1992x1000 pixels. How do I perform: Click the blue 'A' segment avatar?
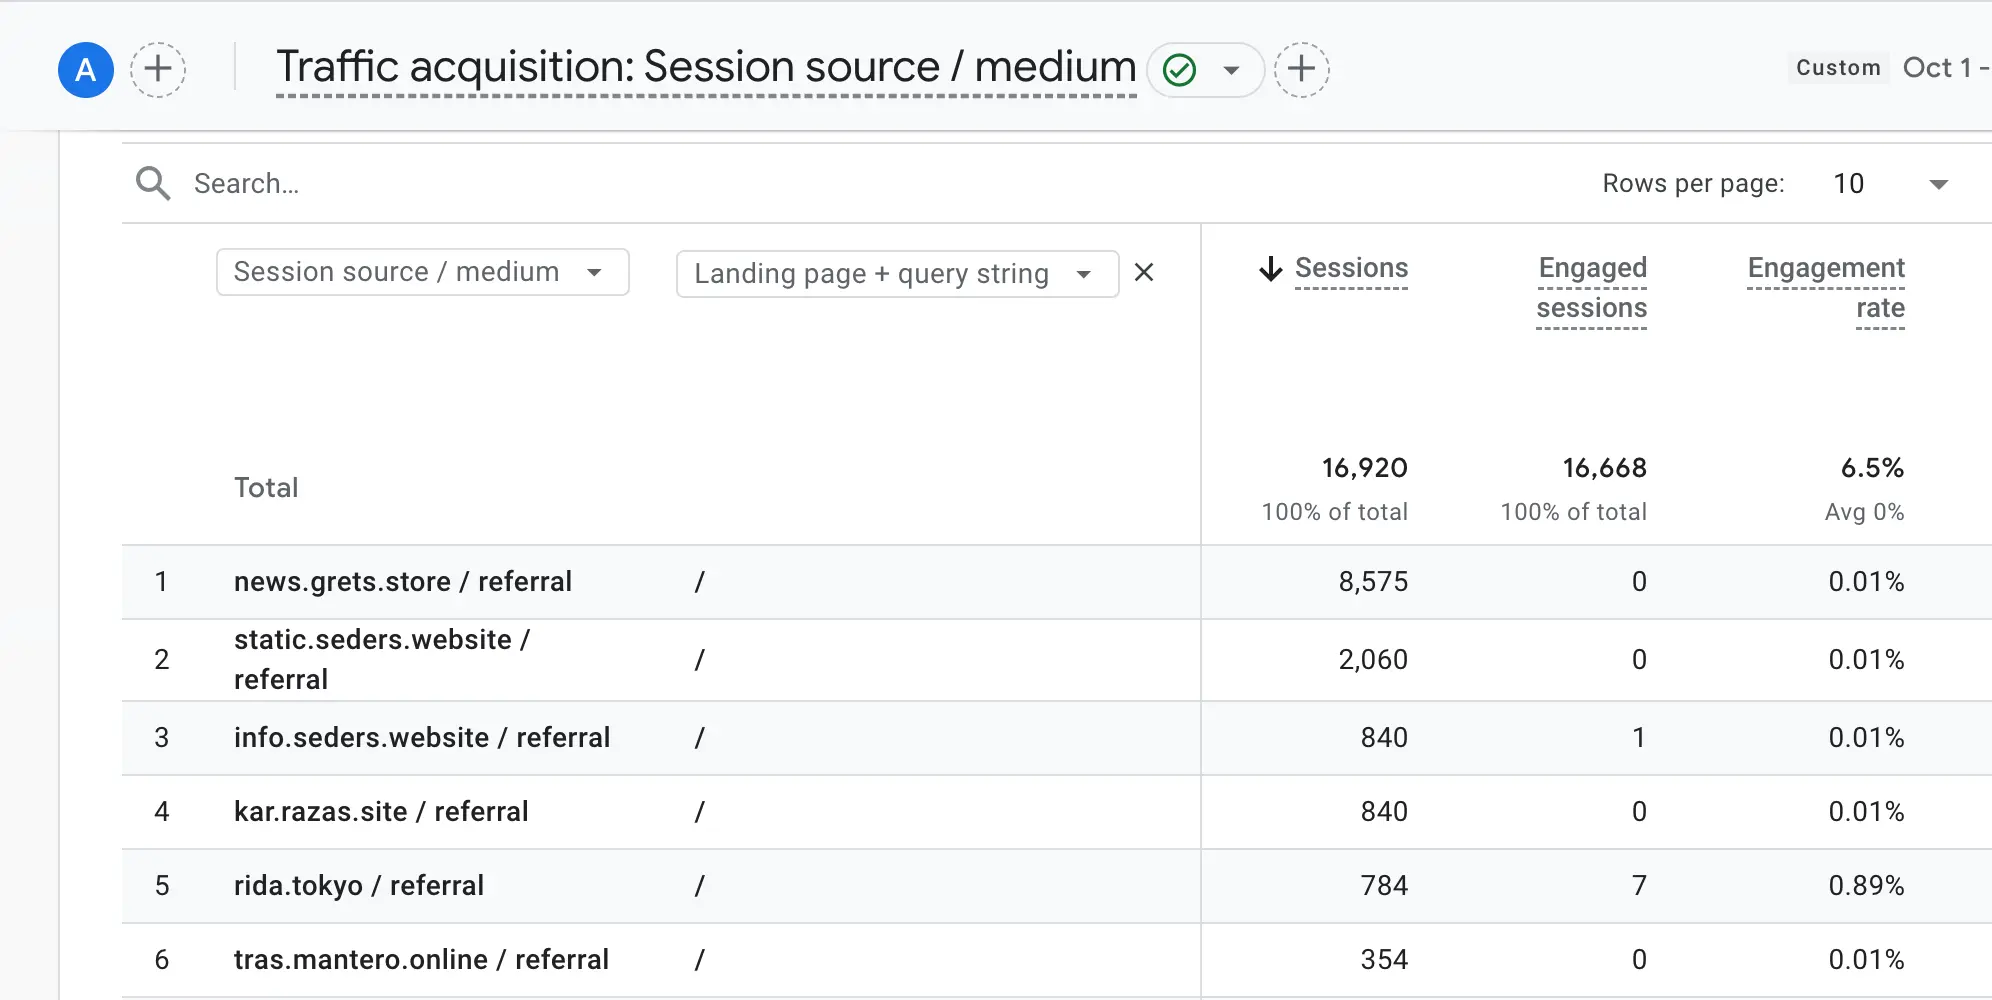click(x=86, y=70)
